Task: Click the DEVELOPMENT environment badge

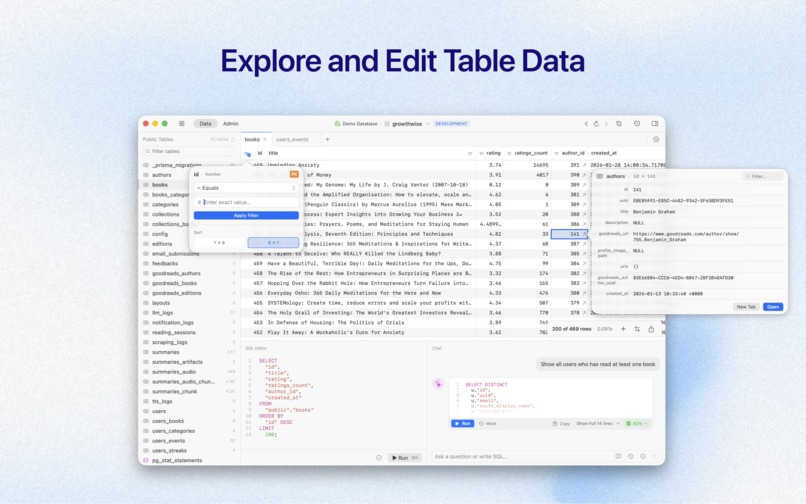Action: tap(451, 124)
